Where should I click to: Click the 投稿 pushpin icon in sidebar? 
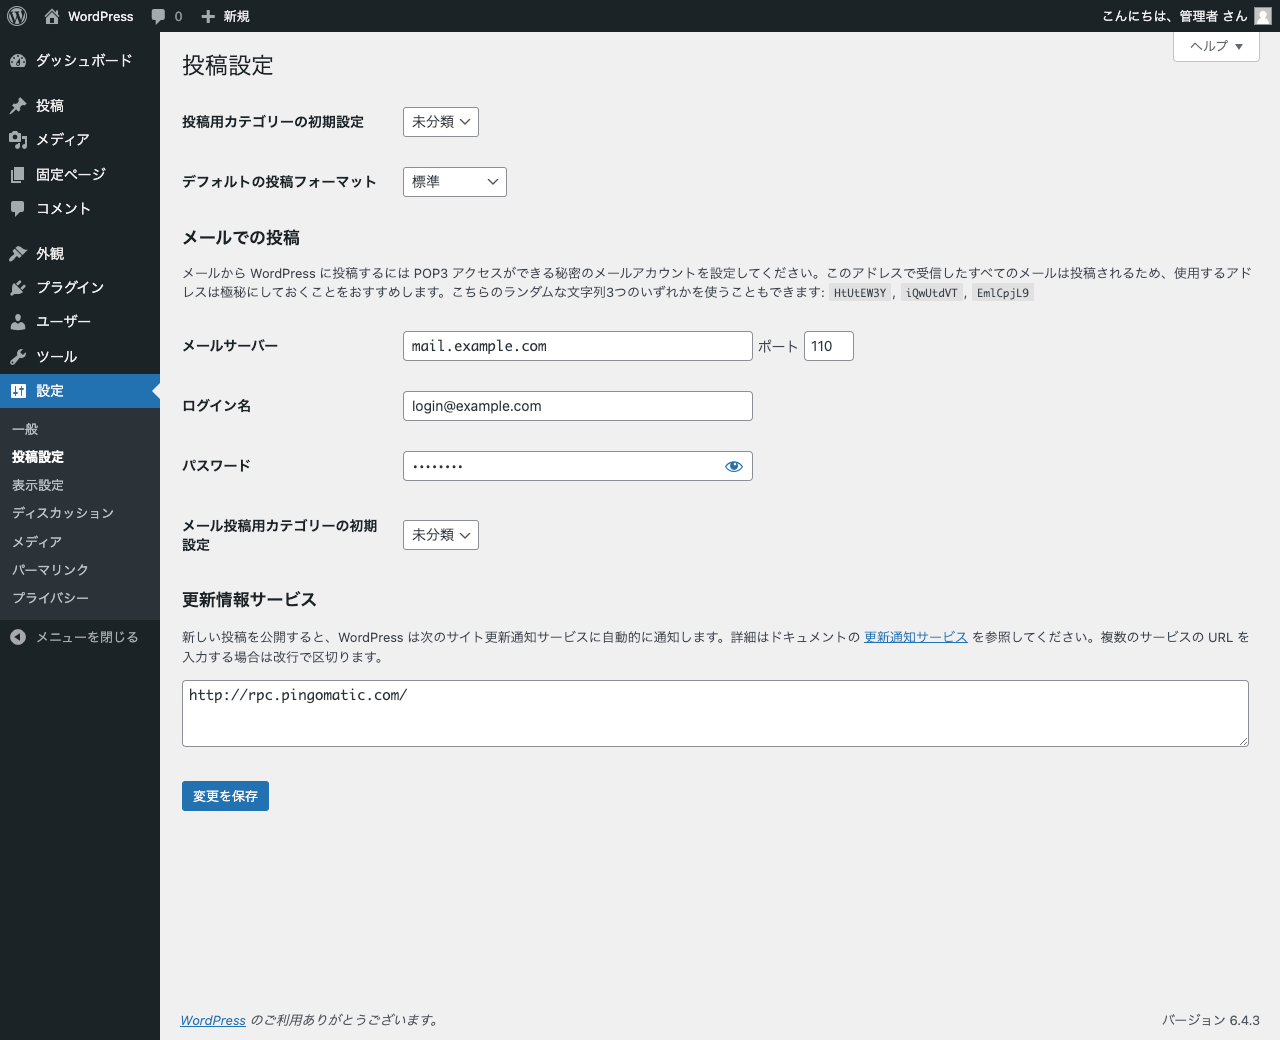(x=18, y=106)
